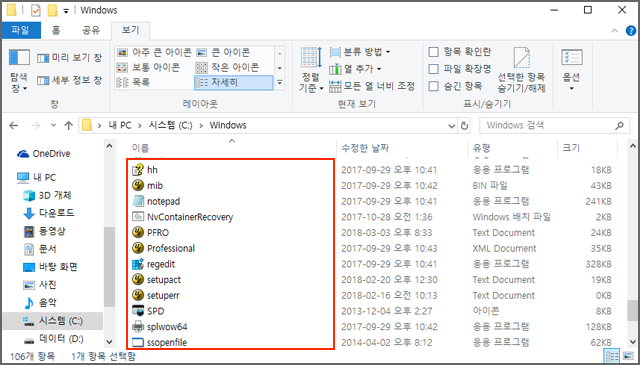The image size is (640, 365).
Task: Open the 음악 folder
Action: point(40,303)
